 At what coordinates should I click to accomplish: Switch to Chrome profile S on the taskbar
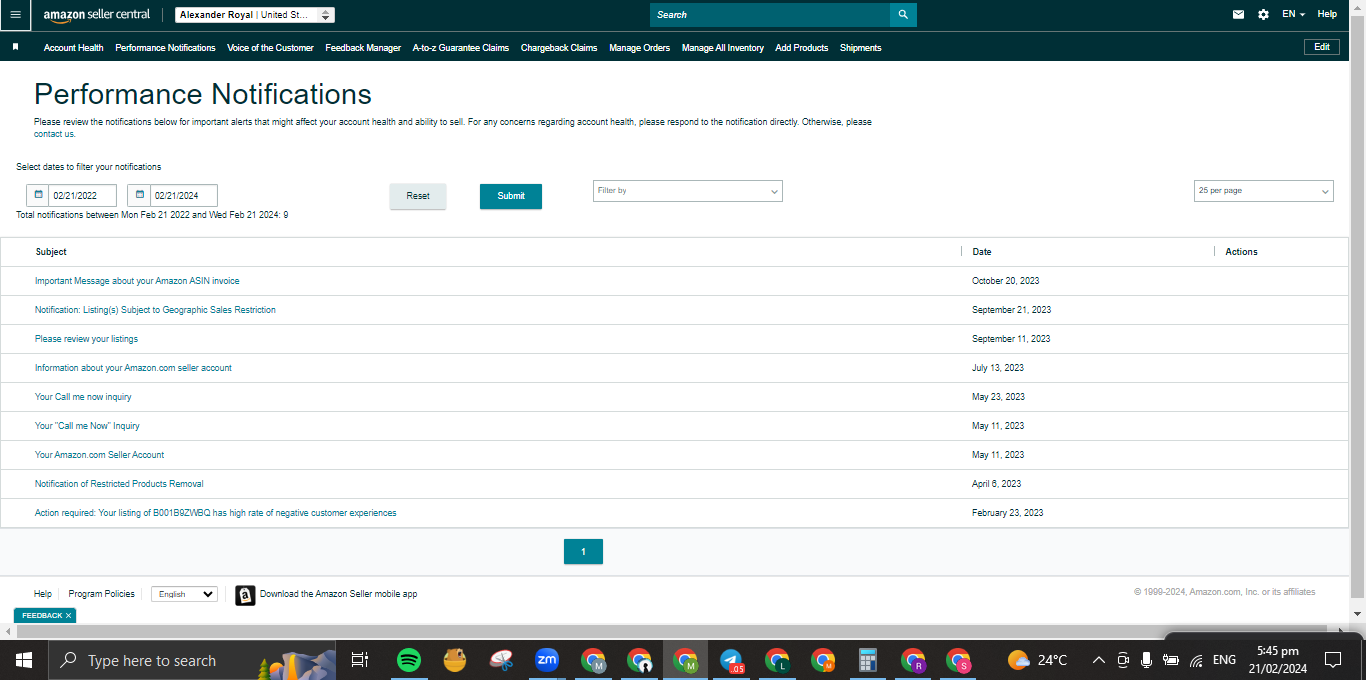959,660
